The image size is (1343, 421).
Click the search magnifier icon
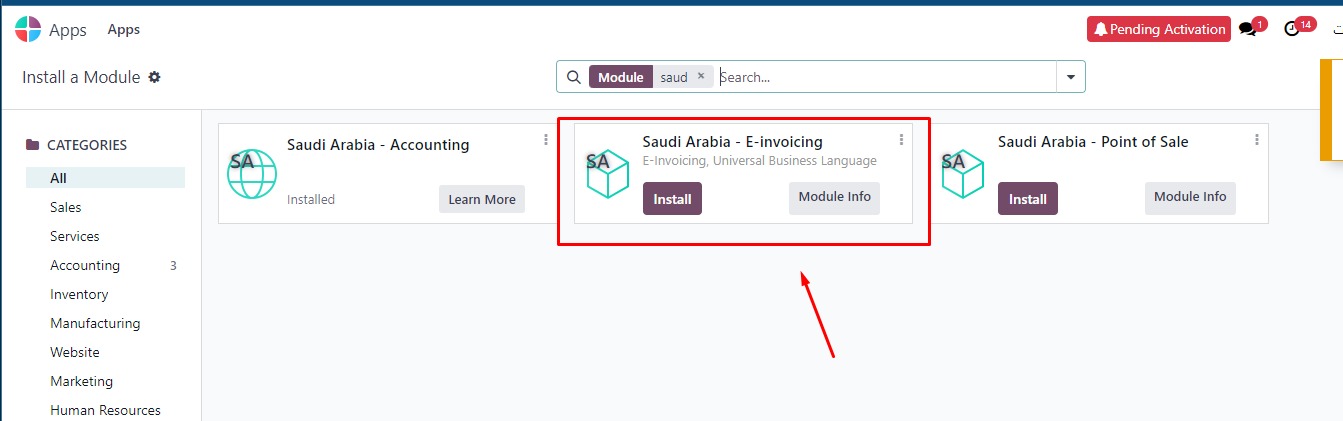573,77
